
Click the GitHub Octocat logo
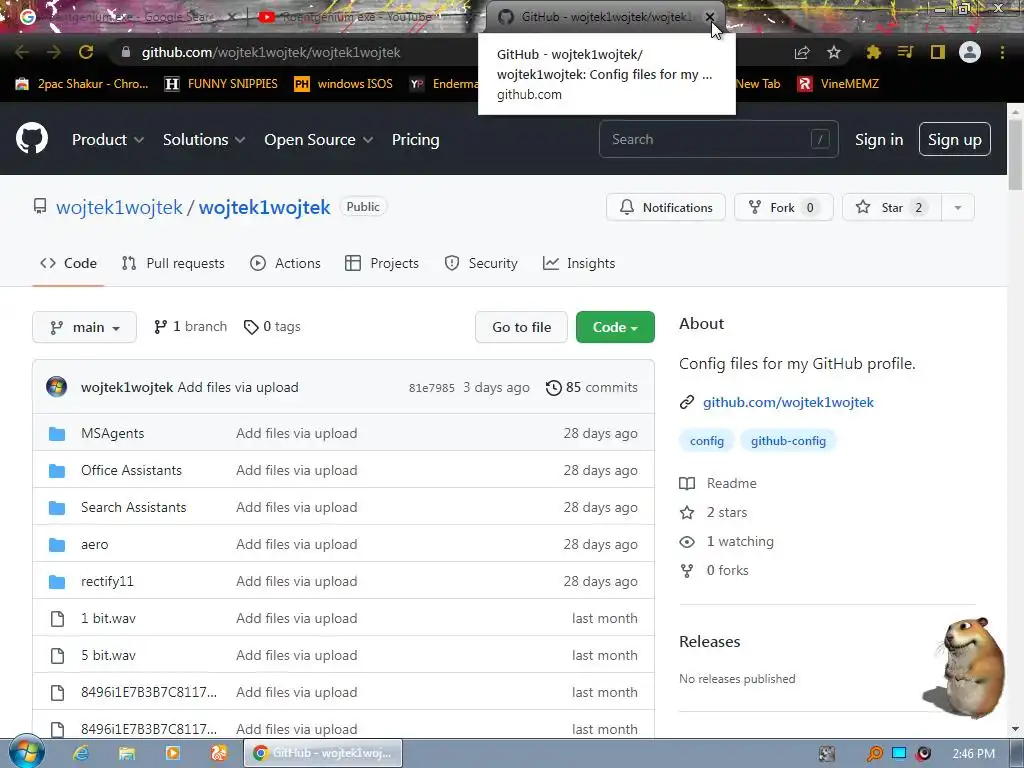[32, 138]
